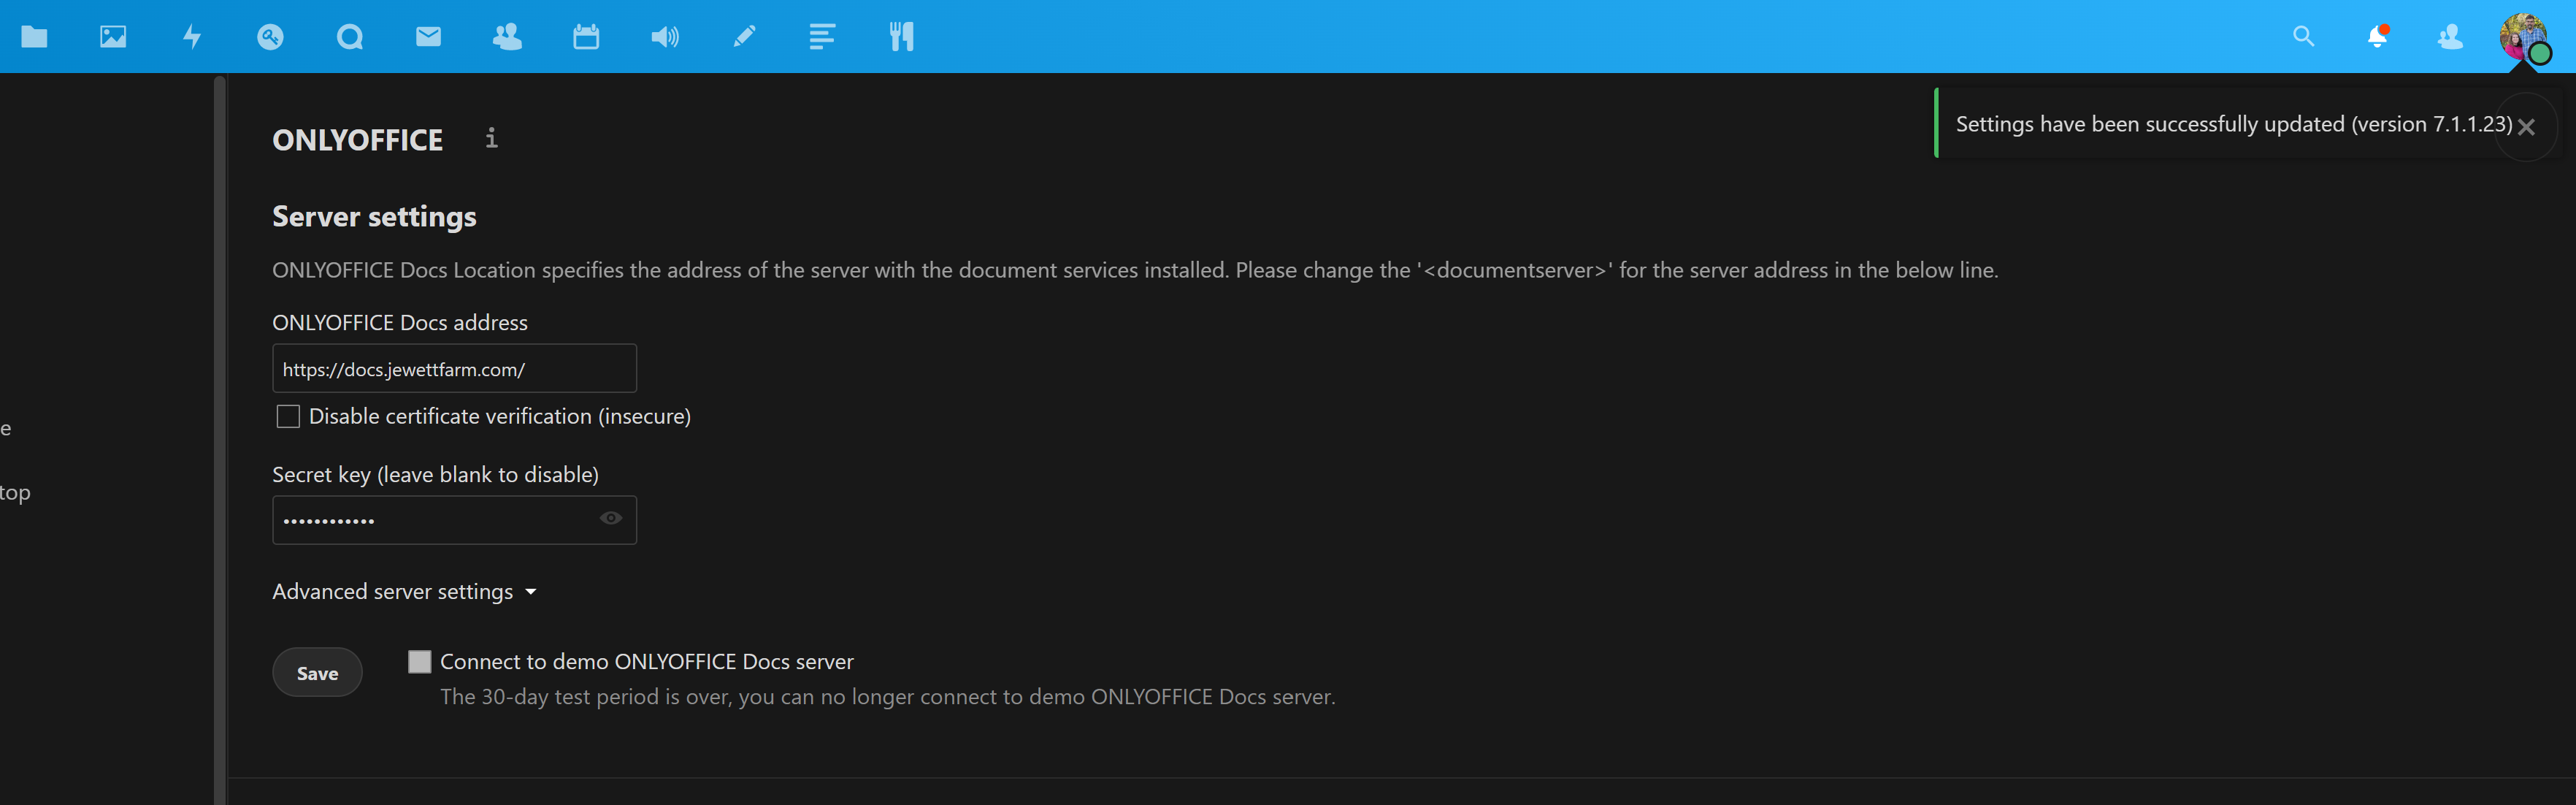The height and width of the screenshot is (805, 2576).
Task: Open the contacts menu icon in header
Action: [x=2450, y=37]
